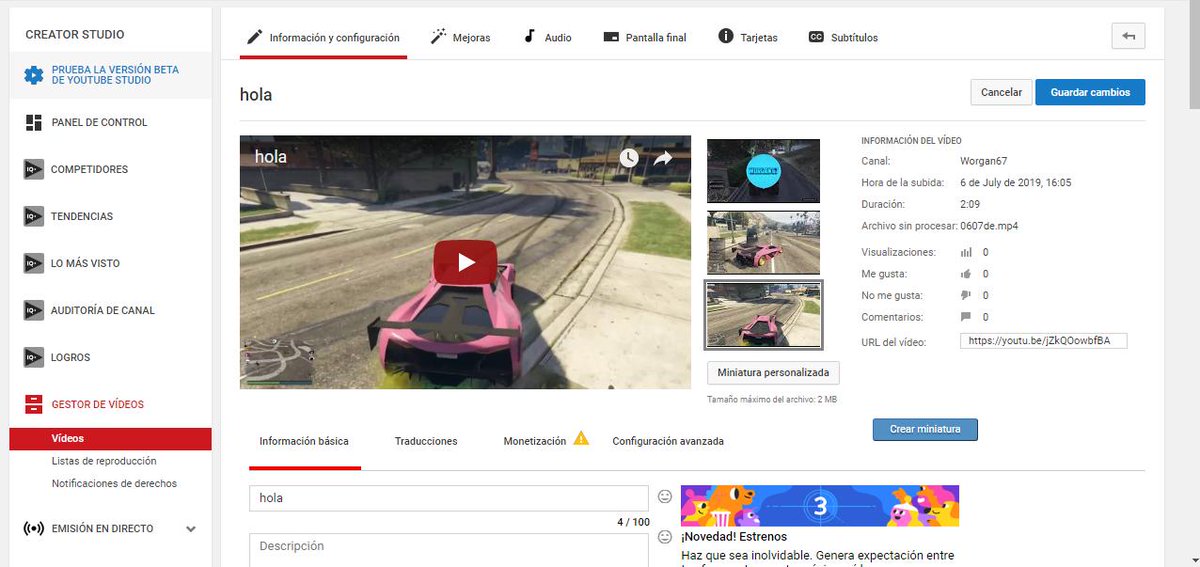
Task: Click the magic wand Mejoras icon
Action: (x=438, y=37)
